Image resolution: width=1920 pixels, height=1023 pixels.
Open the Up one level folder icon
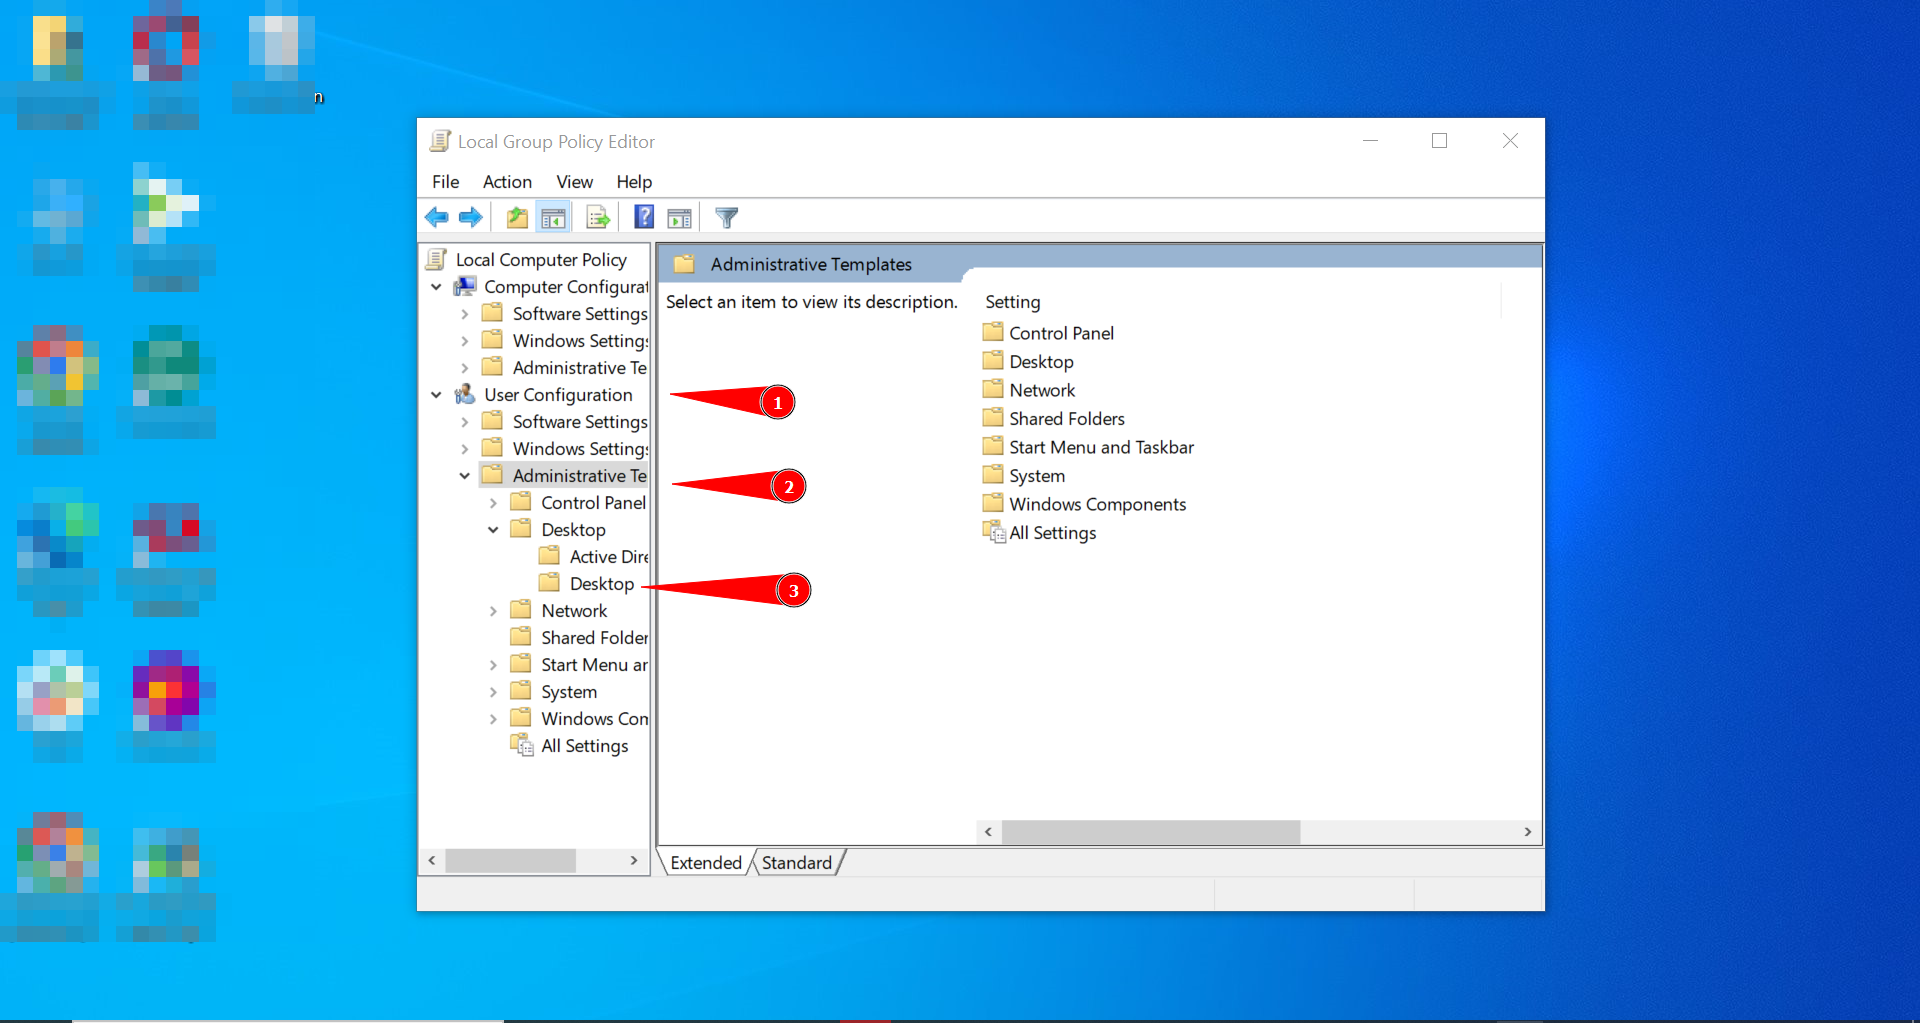(516, 217)
